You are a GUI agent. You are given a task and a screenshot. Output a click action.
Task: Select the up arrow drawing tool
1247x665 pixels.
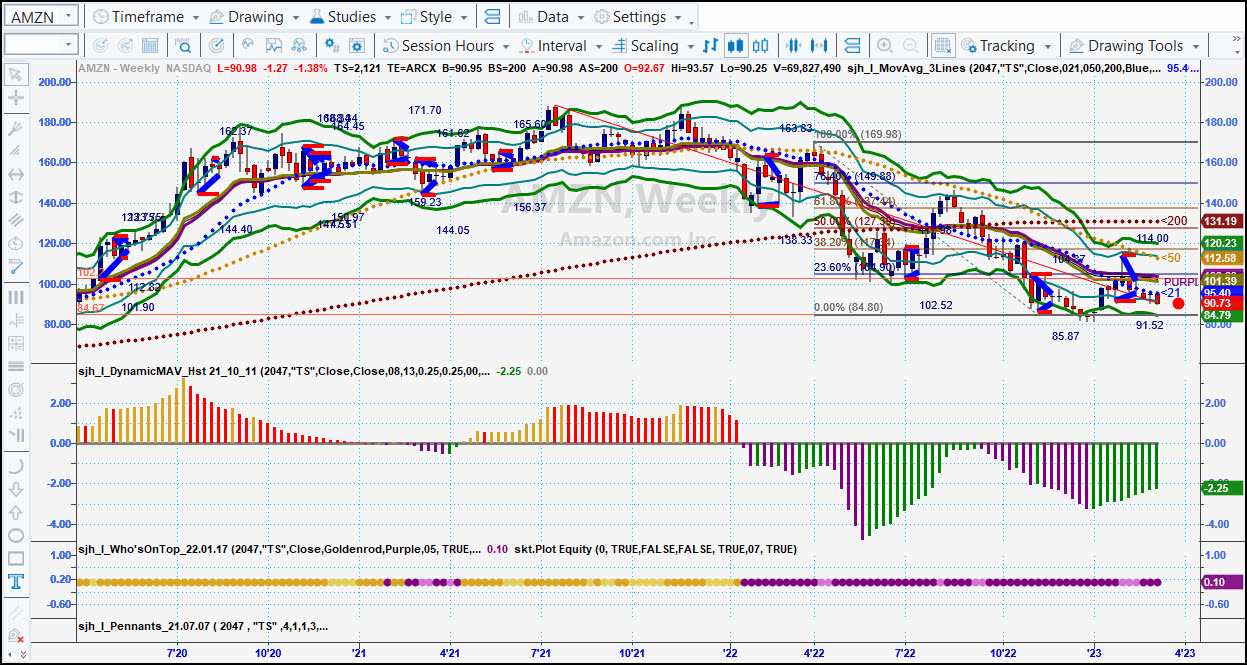click(x=16, y=512)
